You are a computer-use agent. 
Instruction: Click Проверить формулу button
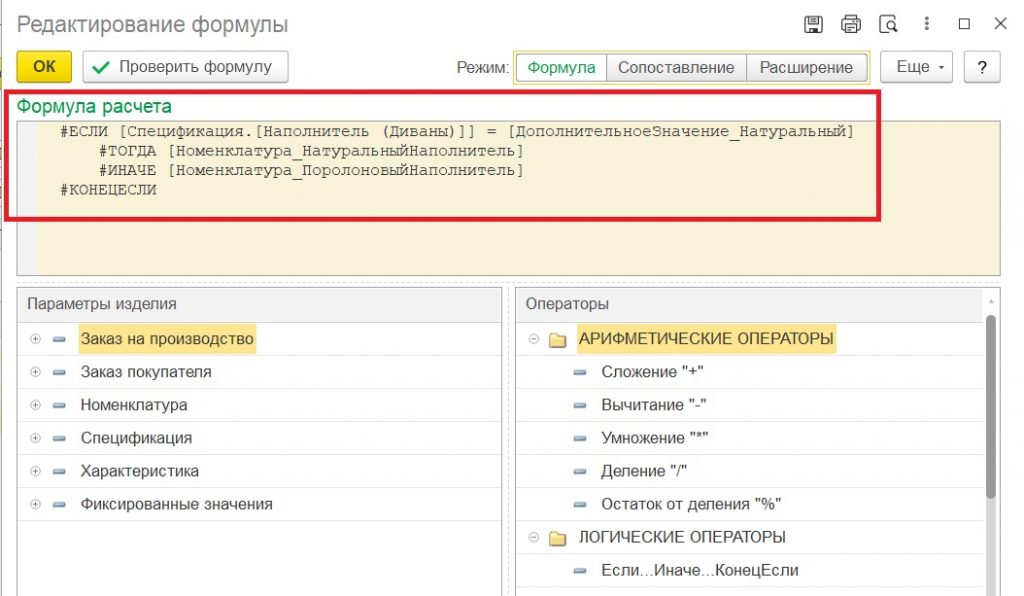185,67
